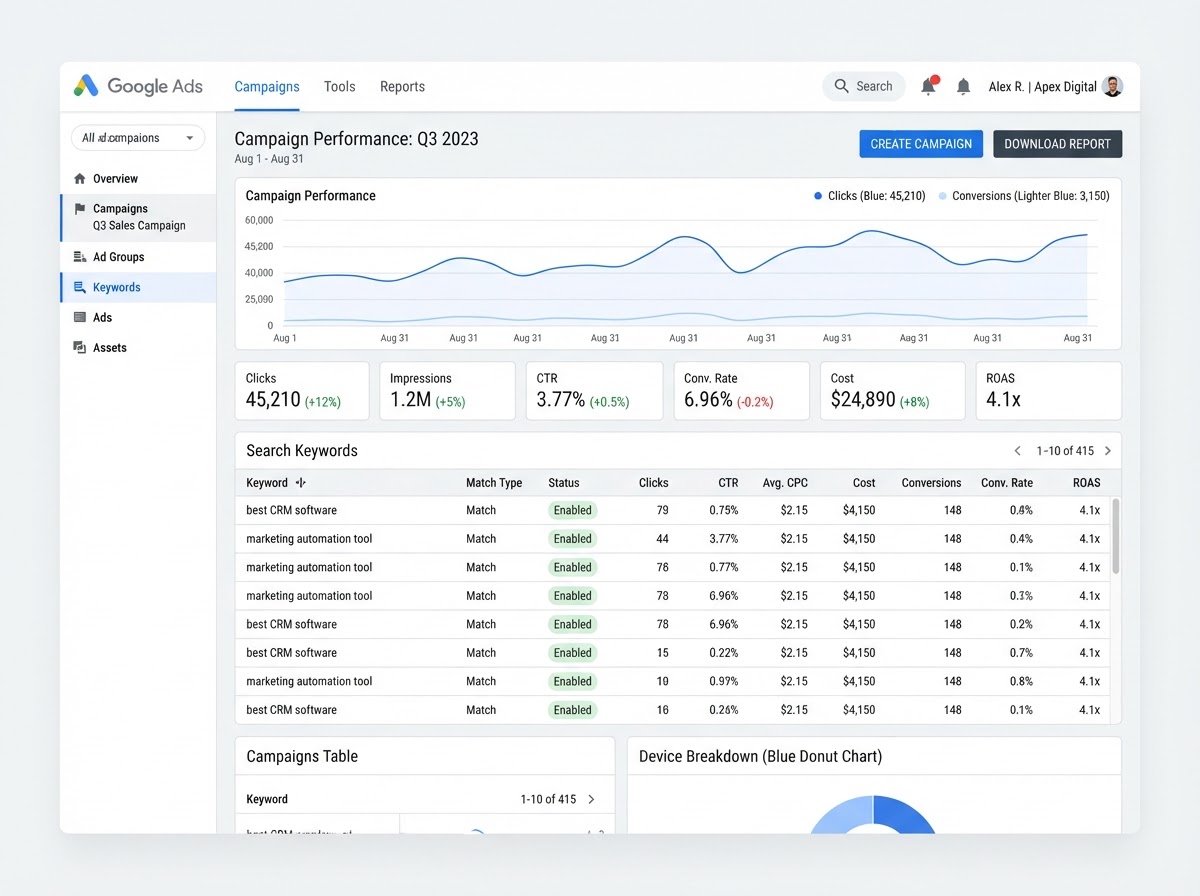Screen dimensions: 1200x896
Task: Click the plain bell icon
Action: point(963,87)
